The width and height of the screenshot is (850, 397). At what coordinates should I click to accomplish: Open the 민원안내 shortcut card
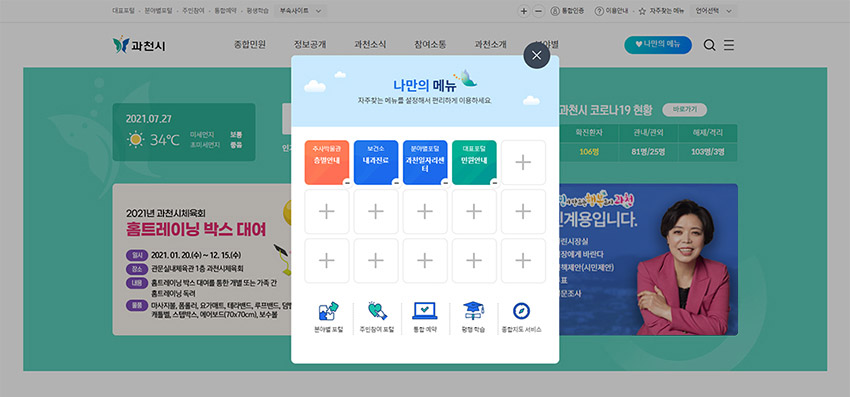point(474,162)
